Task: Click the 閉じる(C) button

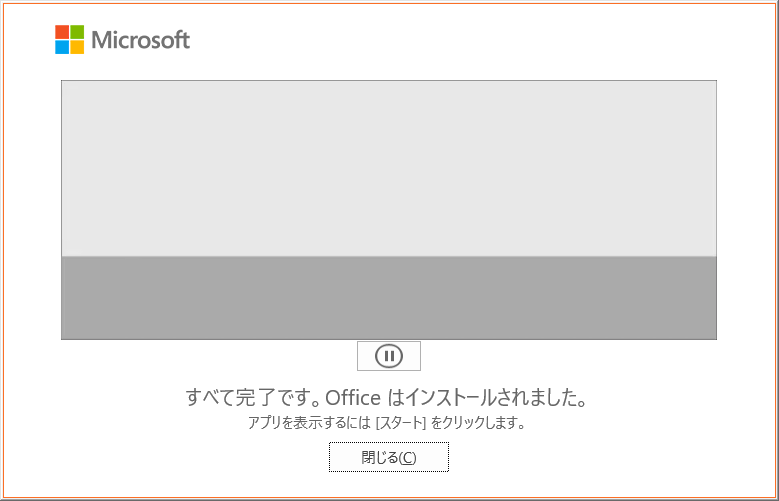Action: coord(389,457)
